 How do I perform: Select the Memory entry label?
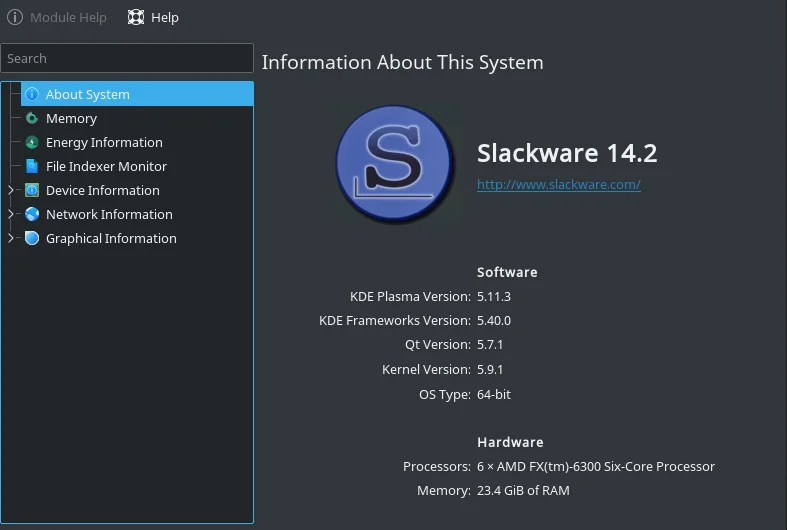(x=71, y=118)
